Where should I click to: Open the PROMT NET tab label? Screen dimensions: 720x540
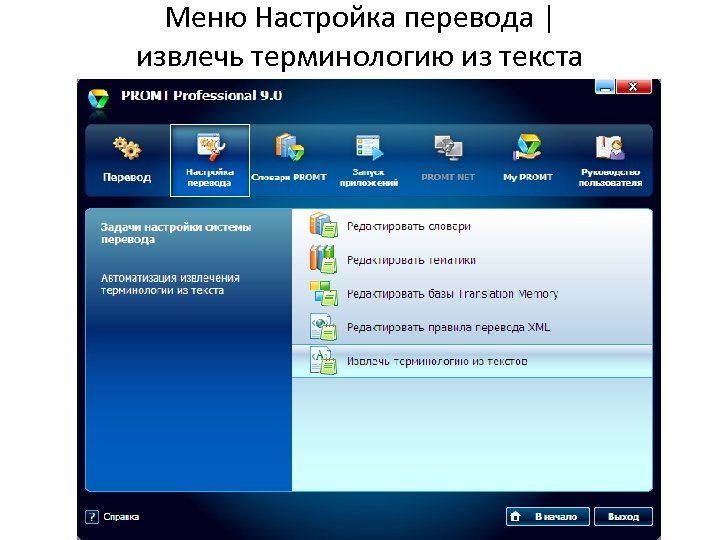448,177
